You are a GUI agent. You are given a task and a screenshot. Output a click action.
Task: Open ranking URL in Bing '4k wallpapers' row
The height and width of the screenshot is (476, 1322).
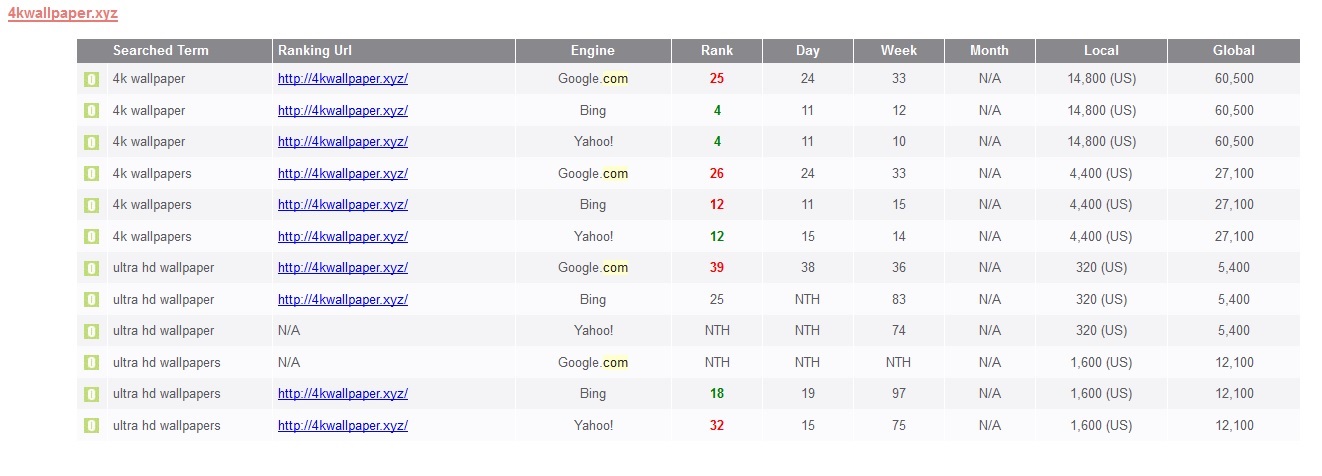tap(343, 205)
